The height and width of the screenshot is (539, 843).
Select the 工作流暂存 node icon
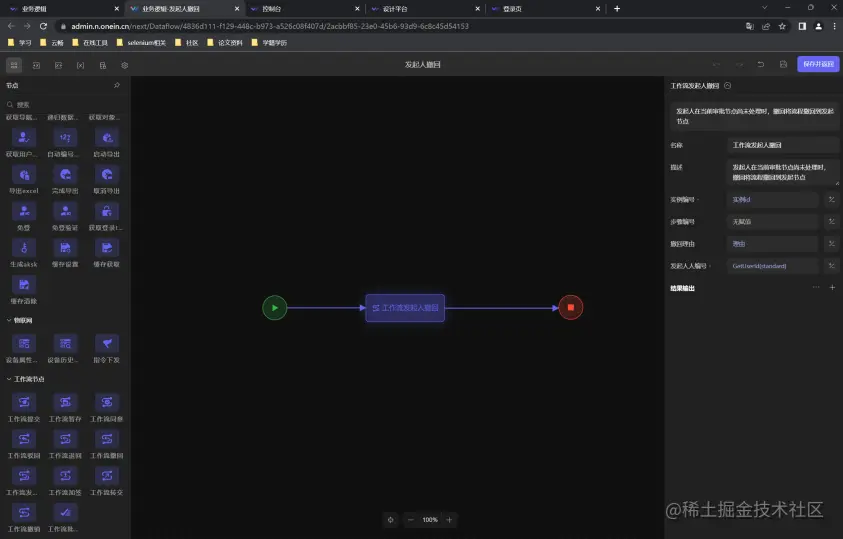65,403
